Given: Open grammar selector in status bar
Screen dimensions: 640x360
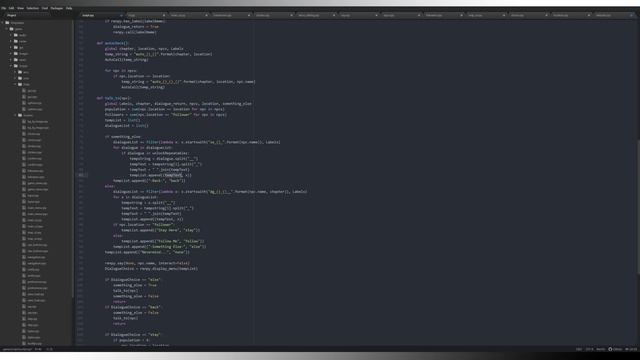Looking at the screenshot, I should point(601,349).
